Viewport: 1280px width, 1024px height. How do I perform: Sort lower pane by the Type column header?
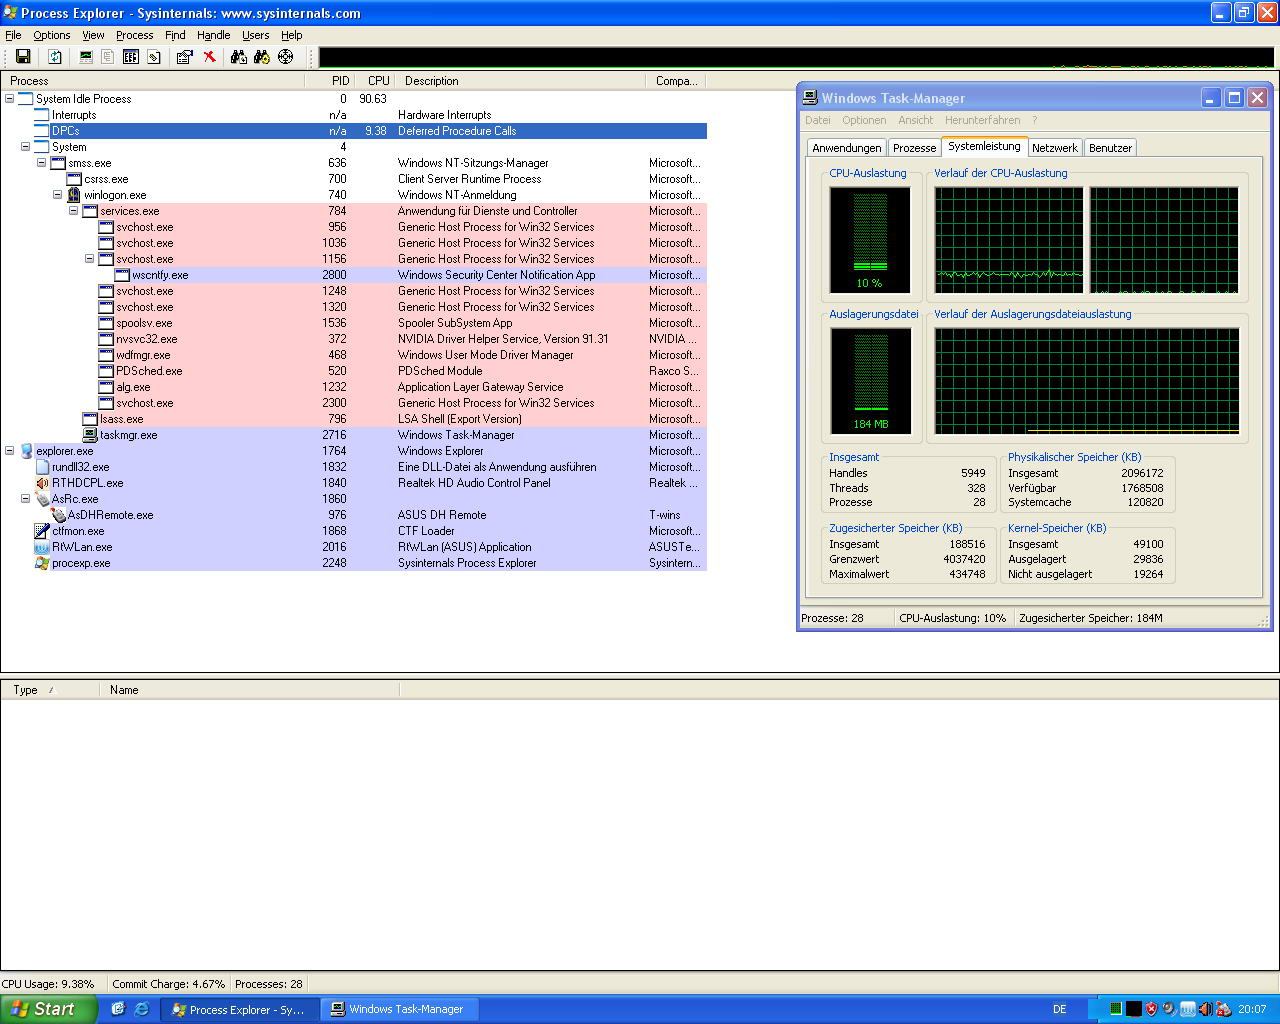point(50,690)
